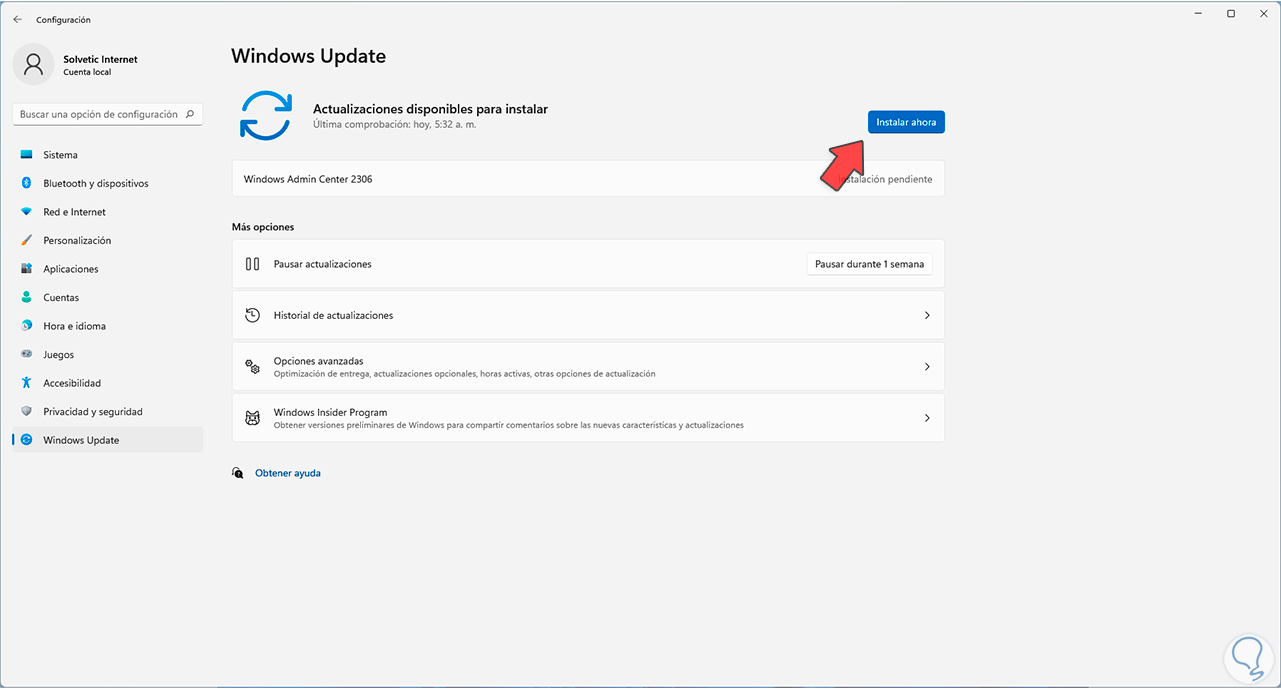The width and height of the screenshot is (1281, 689).
Task: Open Personalización settings
Action: coord(108,240)
